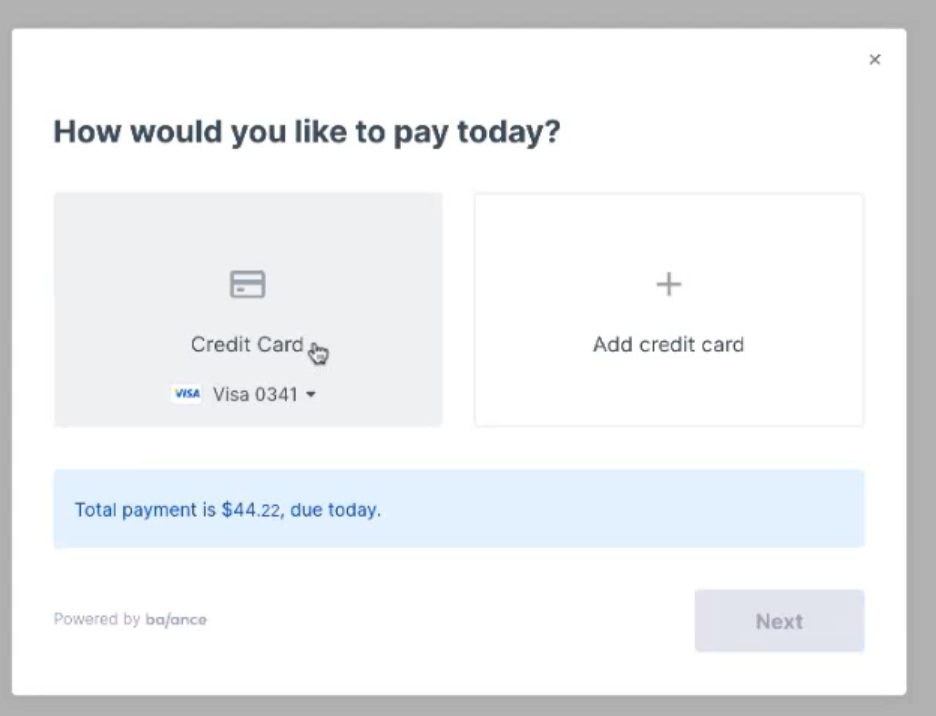The width and height of the screenshot is (936, 716).
Task: Follow the Powered by balance link
Action: [130, 619]
